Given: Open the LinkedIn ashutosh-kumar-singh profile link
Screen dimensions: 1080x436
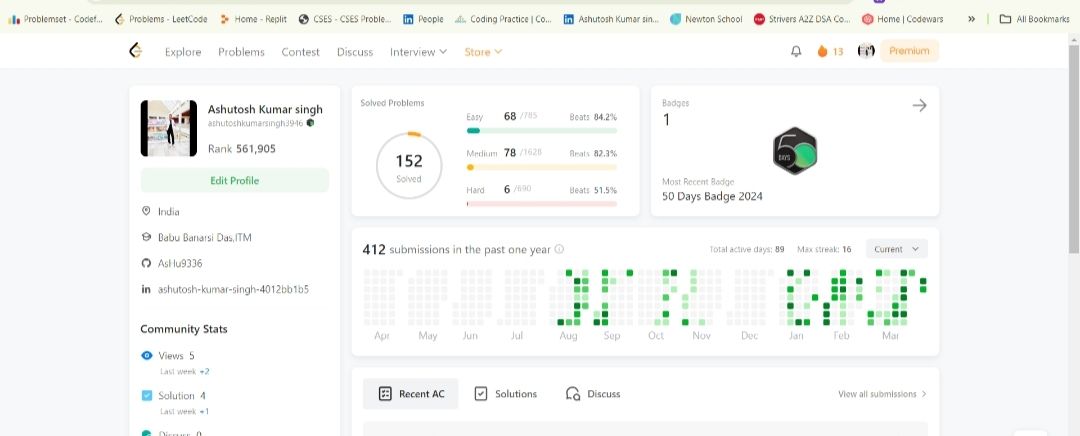Looking at the screenshot, I should pos(233,289).
